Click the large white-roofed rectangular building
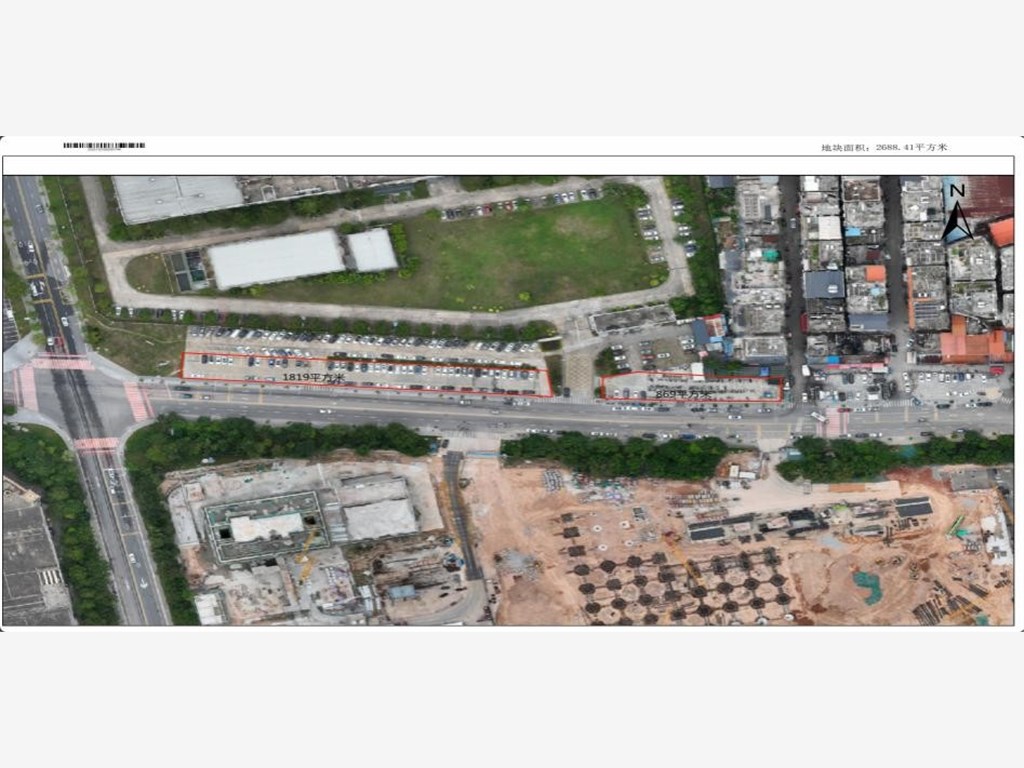Image resolution: width=1024 pixels, height=768 pixels. point(275,258)
